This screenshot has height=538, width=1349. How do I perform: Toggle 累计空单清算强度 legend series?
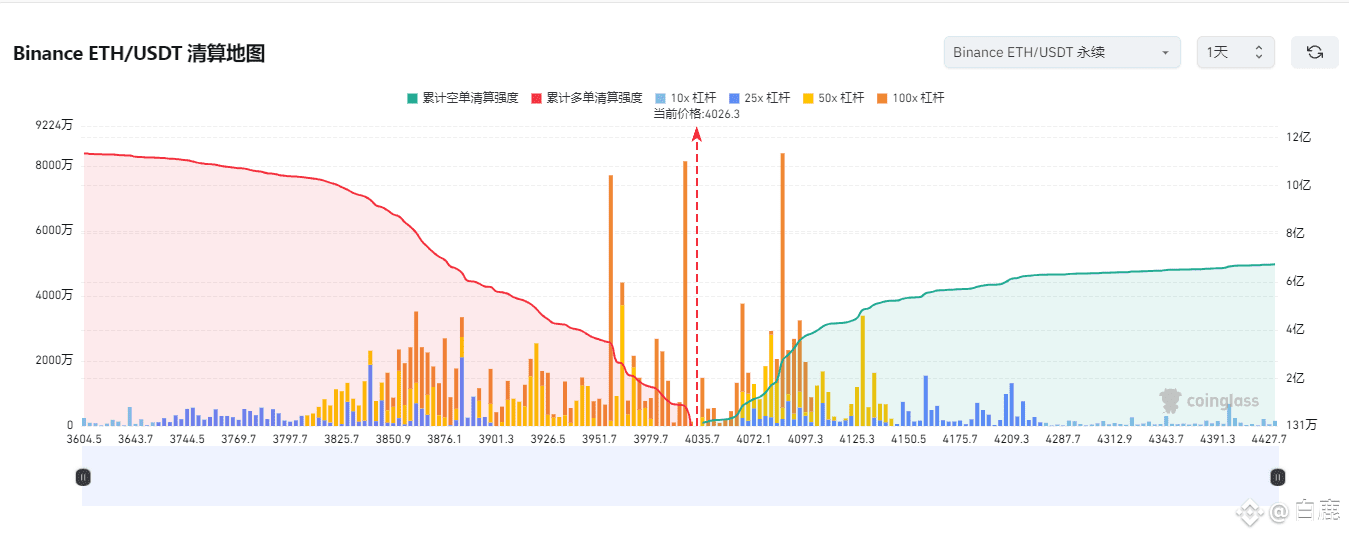pyautogui.click(x=462, y=98)
